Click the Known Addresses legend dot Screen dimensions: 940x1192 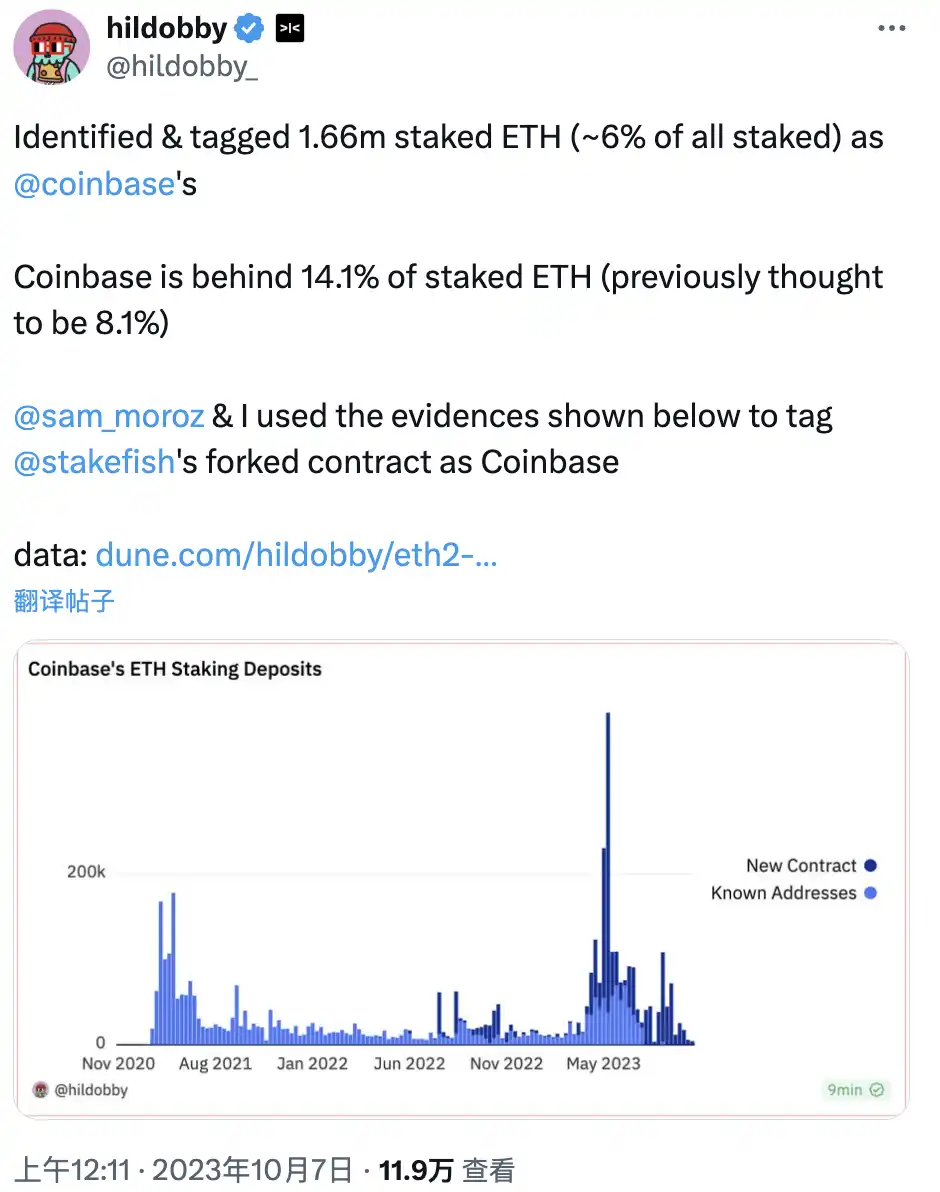(x=870, y=893)
